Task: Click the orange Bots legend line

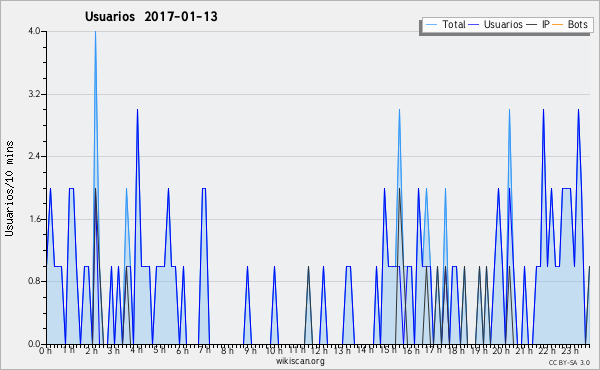Action: pos(558,25)
